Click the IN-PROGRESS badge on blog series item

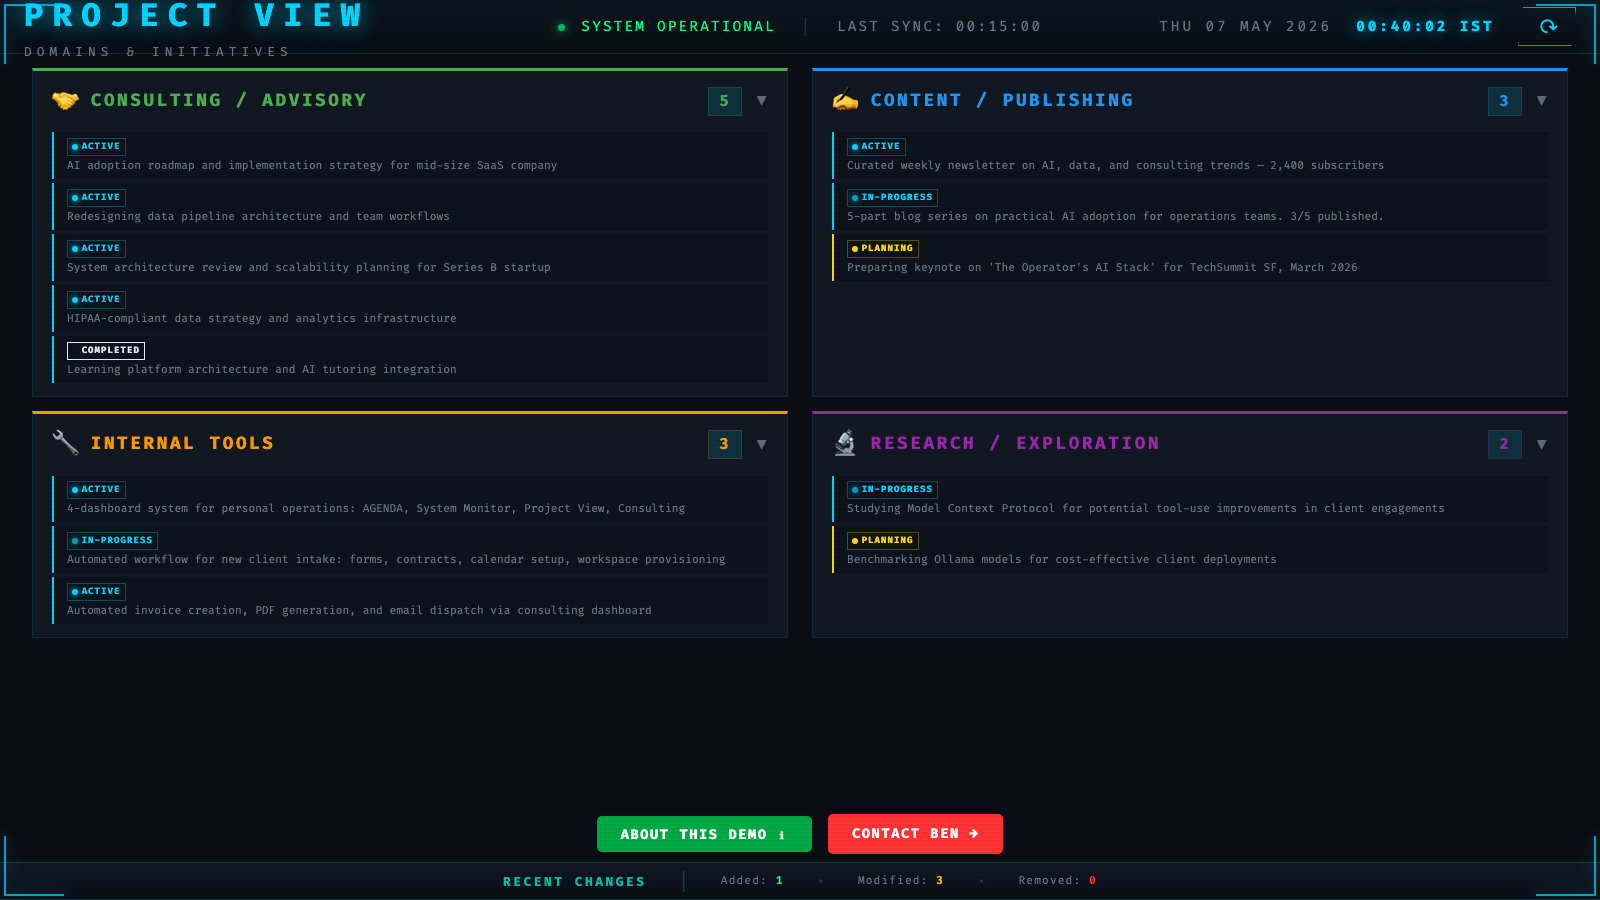pyautogui.click(x=892, y=197)
